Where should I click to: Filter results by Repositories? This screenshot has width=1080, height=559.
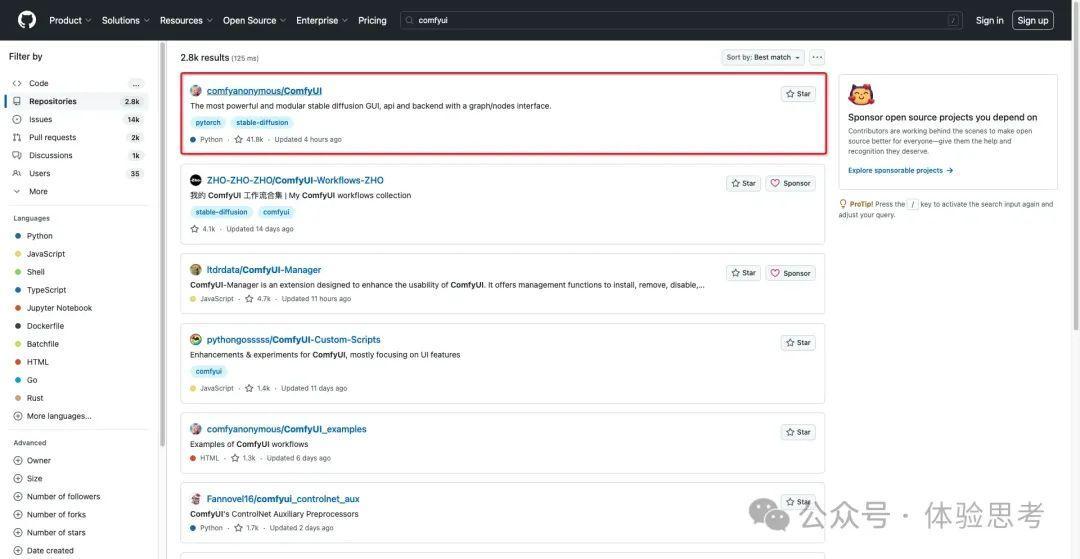77,101
